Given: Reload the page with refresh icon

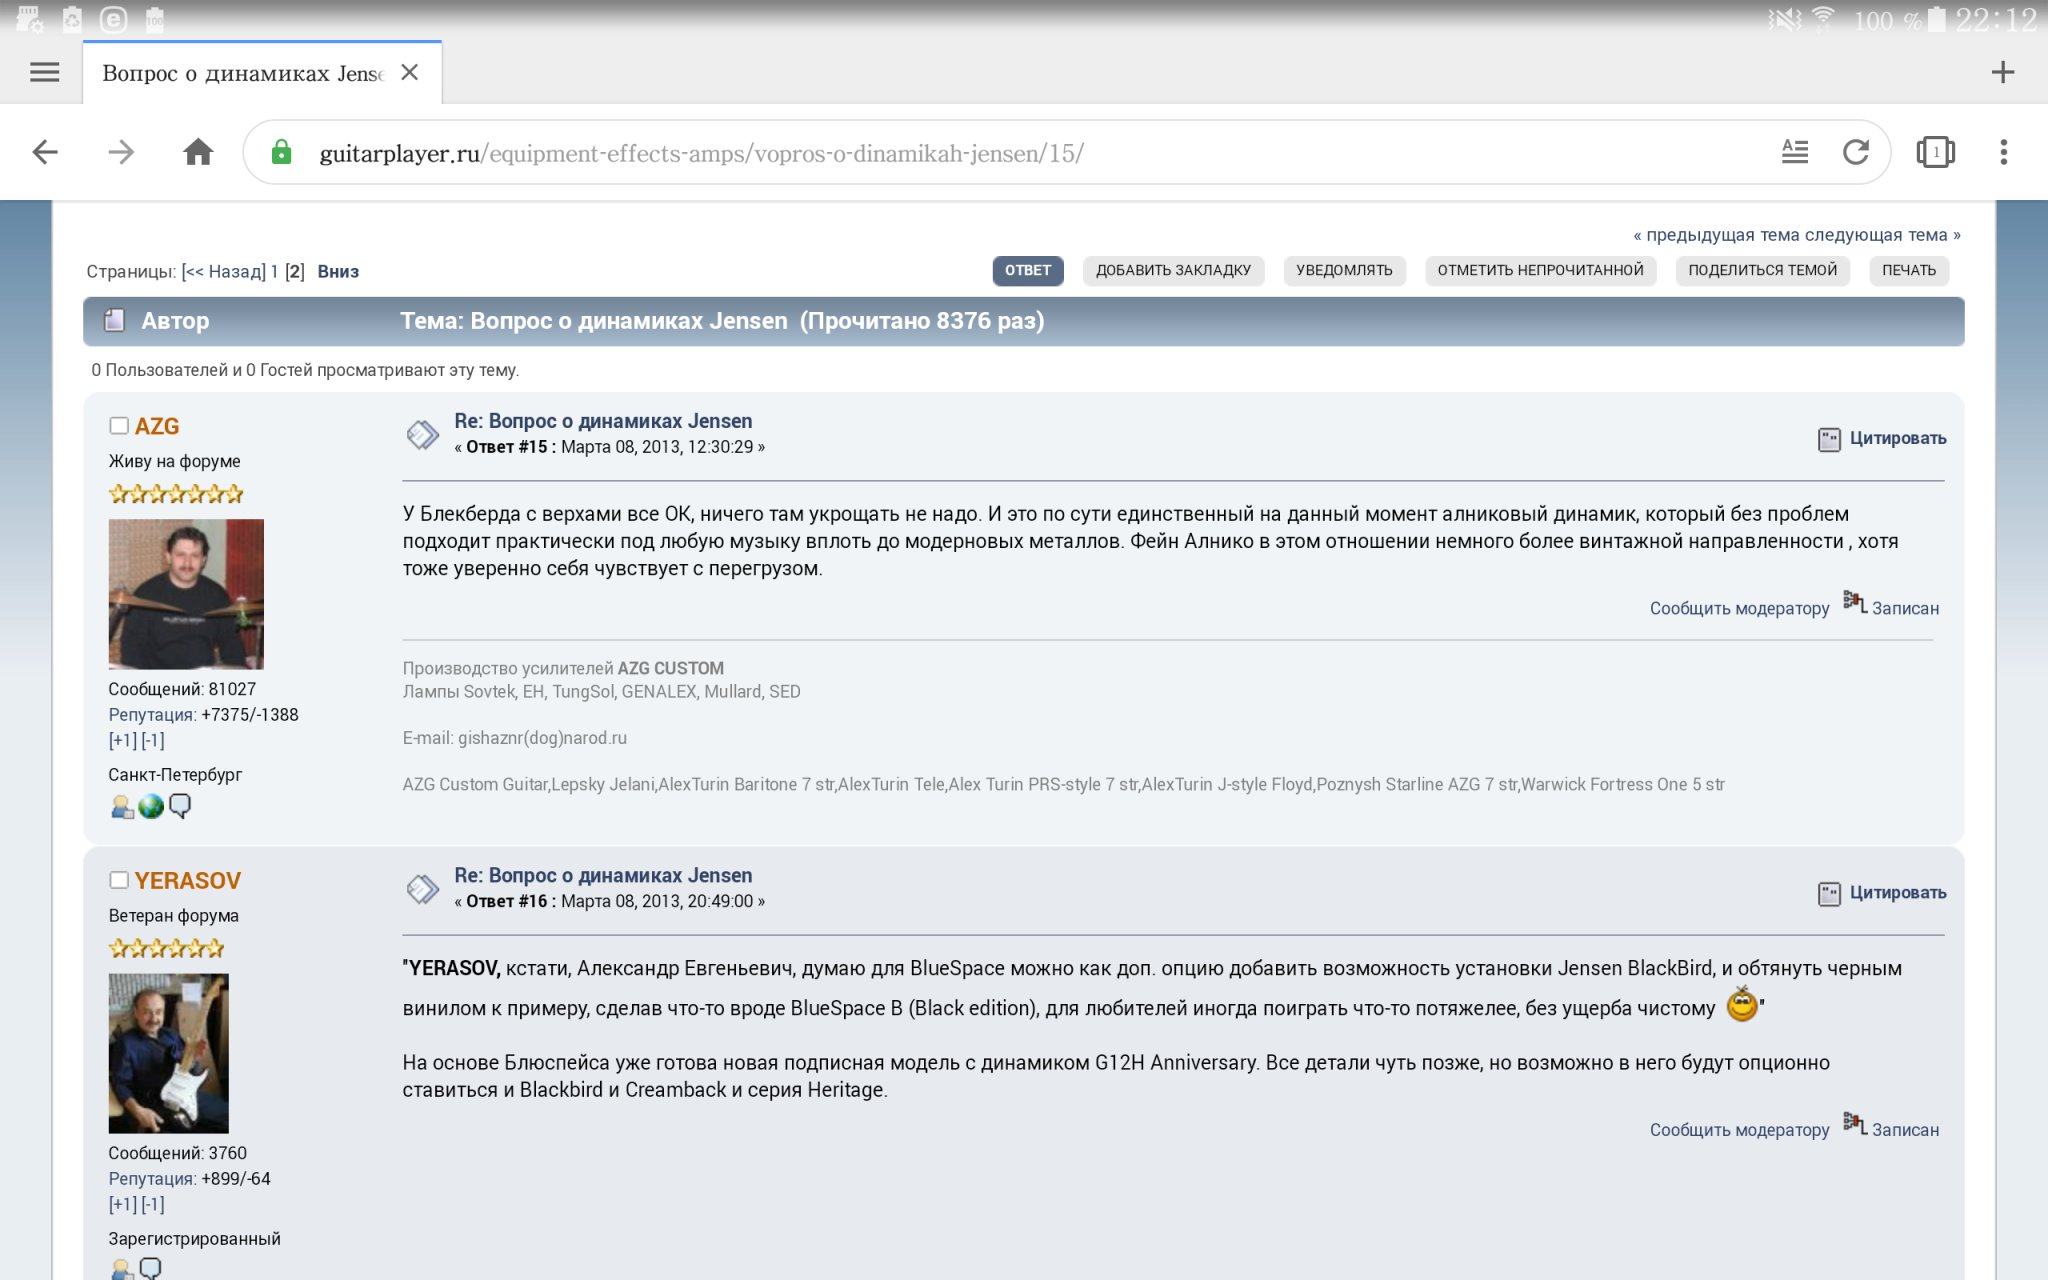Looking at the screenshot, I should coord(1855,152).
